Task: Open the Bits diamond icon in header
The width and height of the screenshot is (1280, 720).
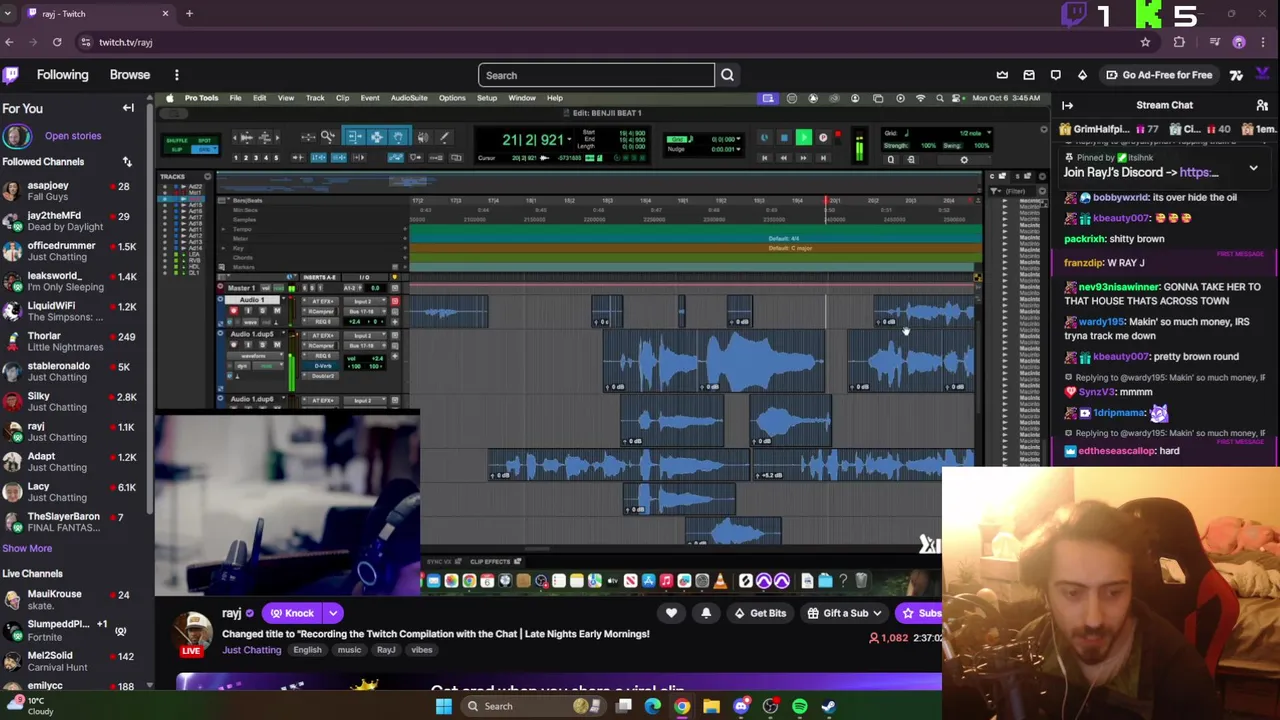Action: (x=1082, y=75)
